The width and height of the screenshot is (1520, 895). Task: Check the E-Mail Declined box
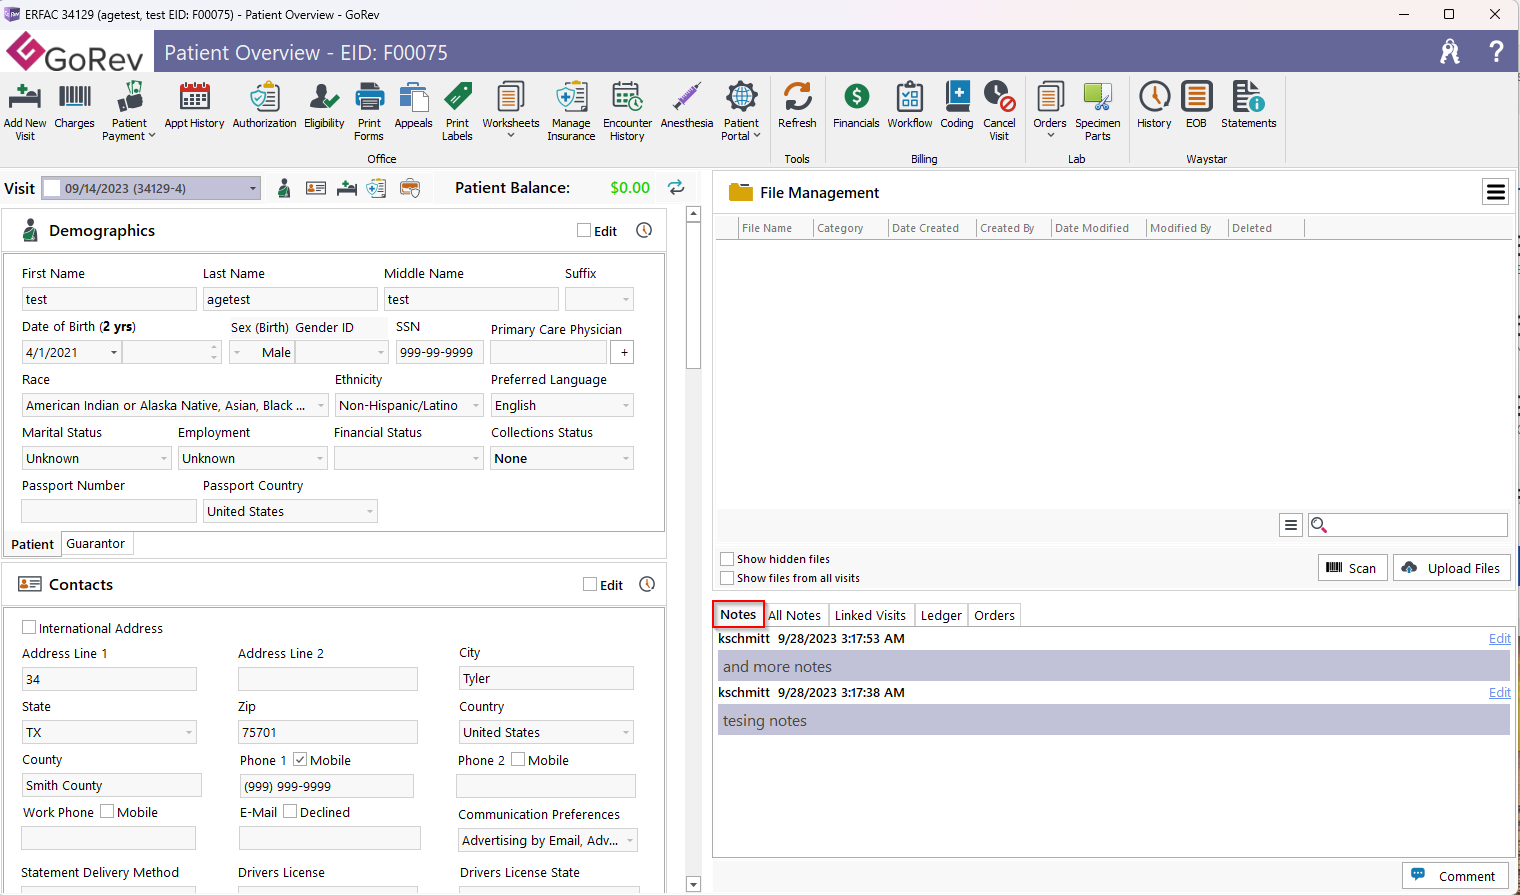pyautogui.click(x=290, y=811)
